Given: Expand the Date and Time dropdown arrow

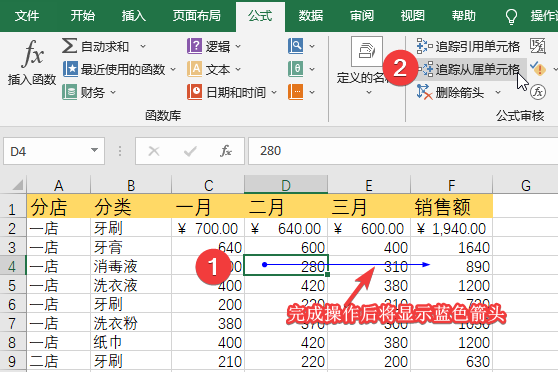Looking at the screenshot, I should [x=274, y=92].
